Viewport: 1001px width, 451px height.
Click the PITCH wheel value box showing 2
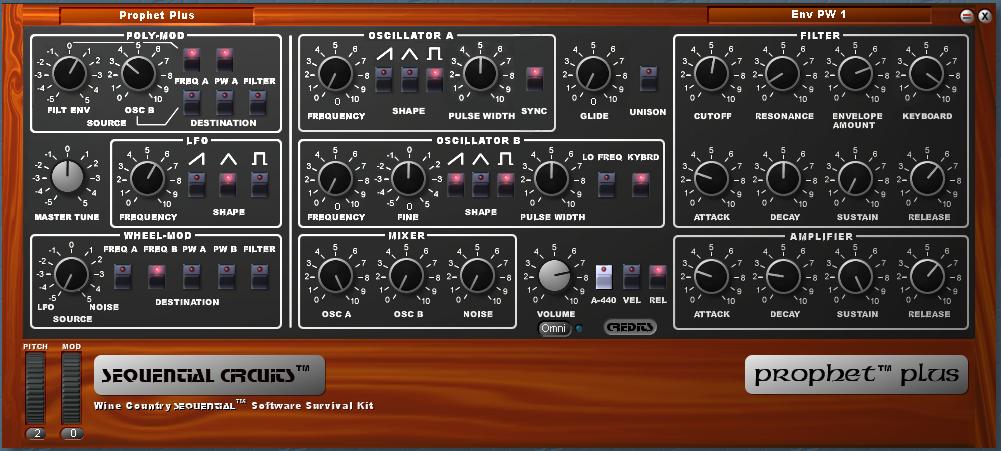[37, 434]
